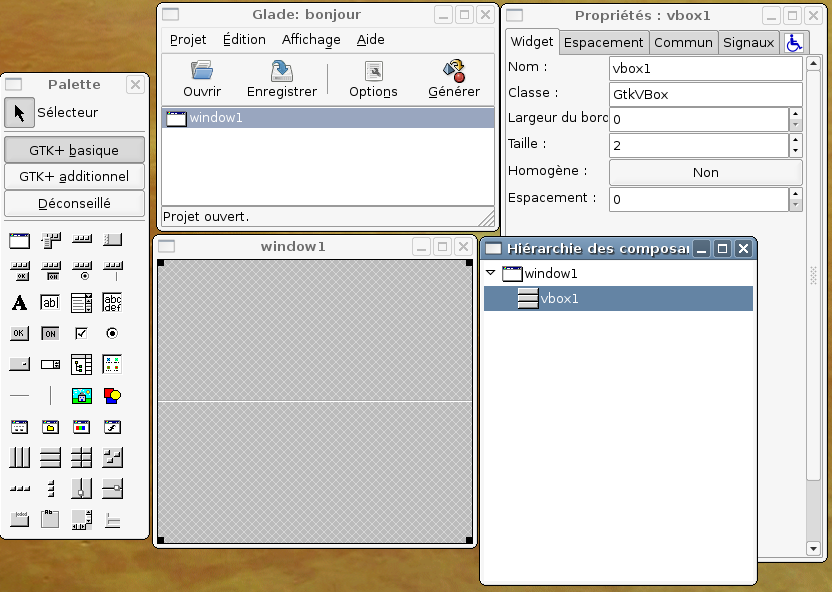Select the Drawing Area (colored shapes) icon
Viewport: 832px width, 592px height.
click(112, 396)
